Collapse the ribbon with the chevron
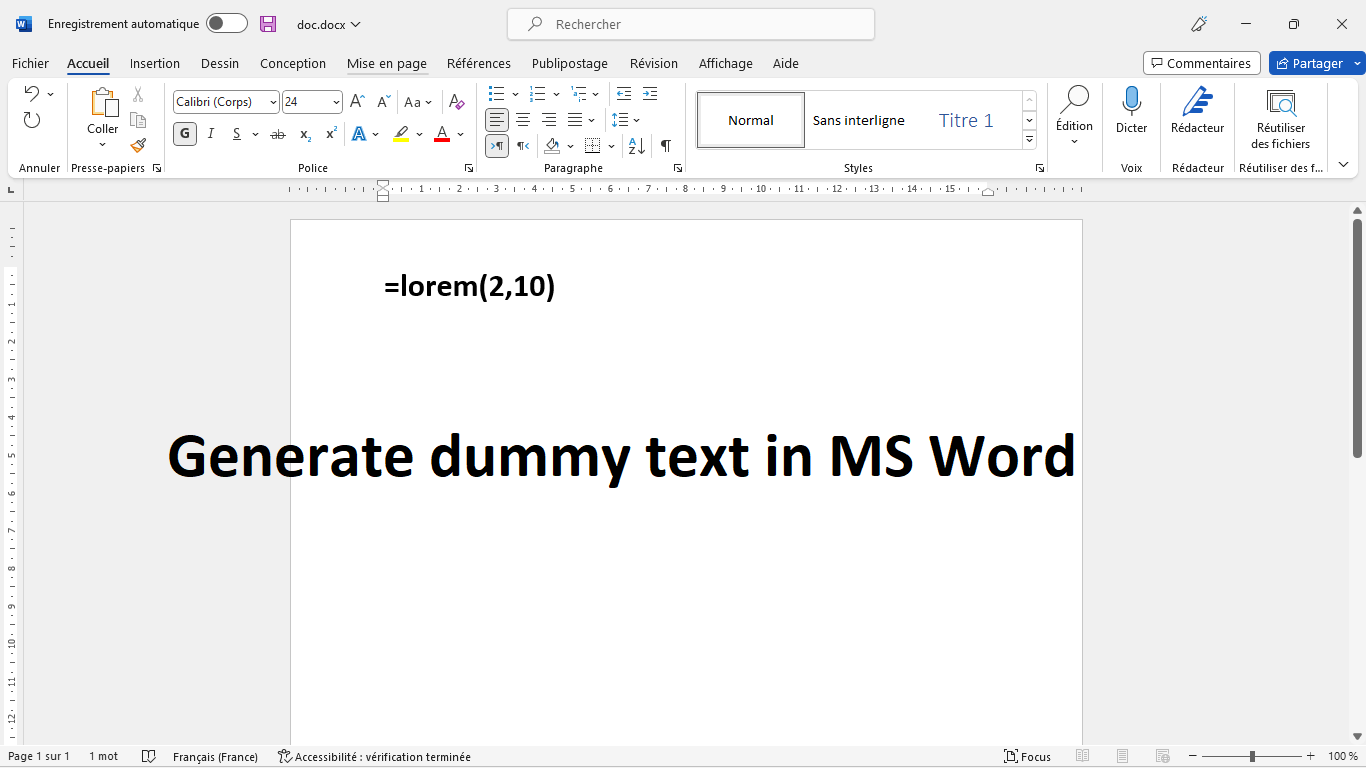The height and width of the screenshot is (768, 1366). coord(1343,165)
